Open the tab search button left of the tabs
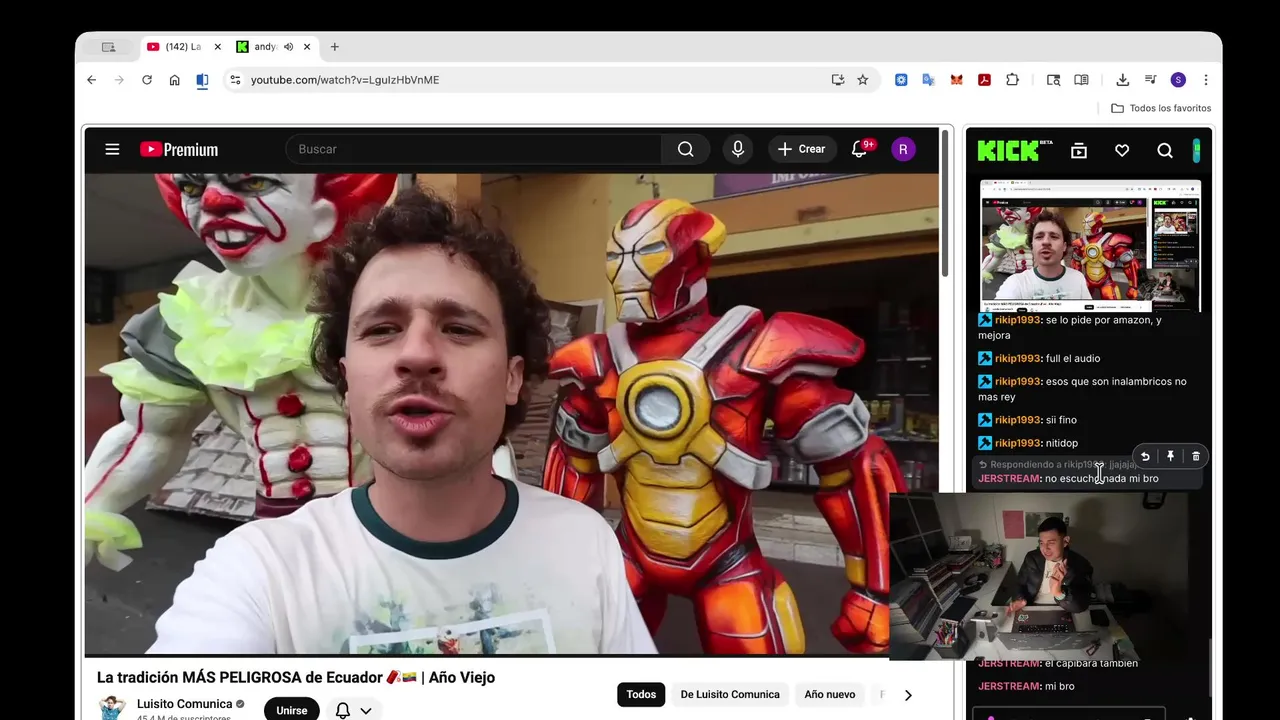 pyautogui.click(x=108, y=47)
